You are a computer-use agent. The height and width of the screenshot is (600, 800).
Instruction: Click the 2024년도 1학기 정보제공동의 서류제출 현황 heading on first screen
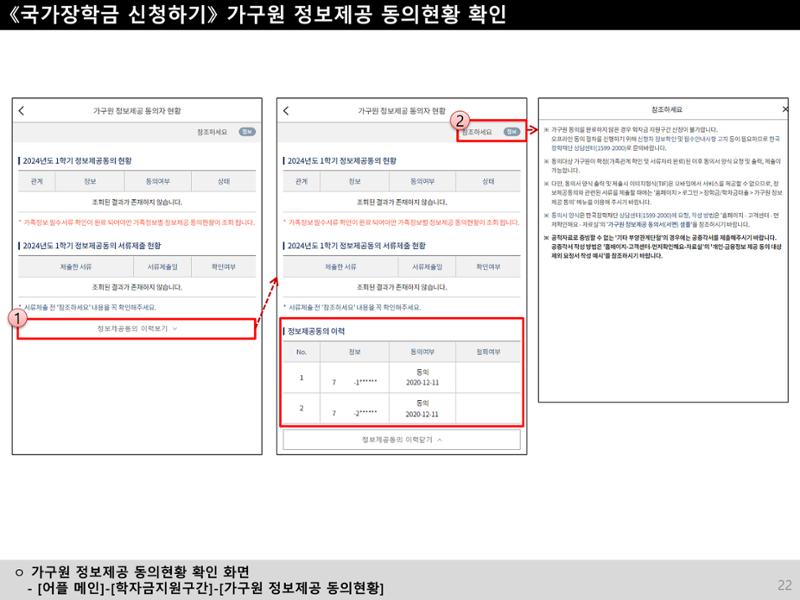point(92,245)
